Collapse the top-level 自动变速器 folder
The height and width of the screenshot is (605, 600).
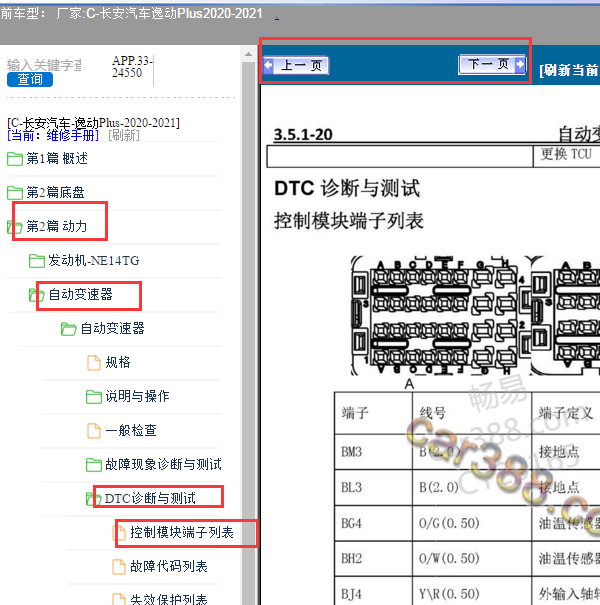[x=80, y=295]
